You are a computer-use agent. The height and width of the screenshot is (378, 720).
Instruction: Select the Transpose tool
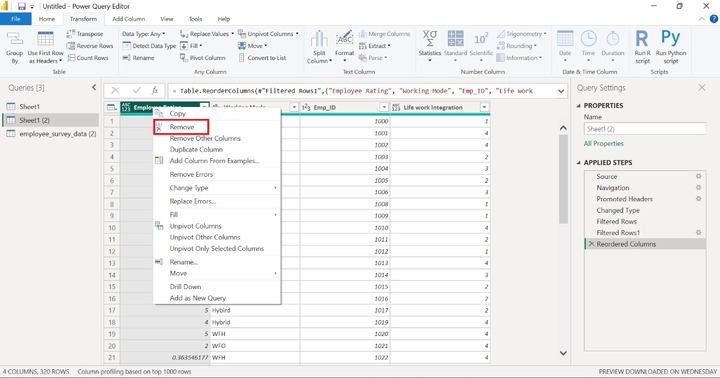84,34
